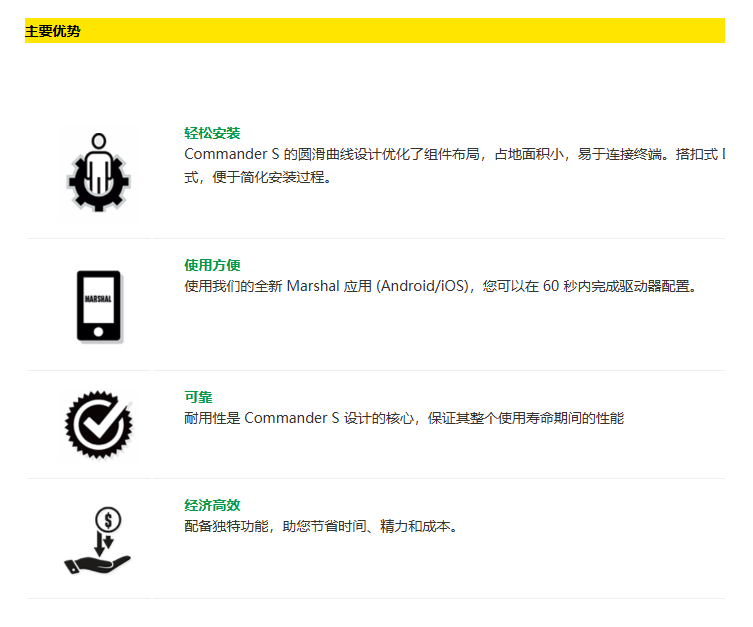Click the 可靠 heading

[198, 397]
